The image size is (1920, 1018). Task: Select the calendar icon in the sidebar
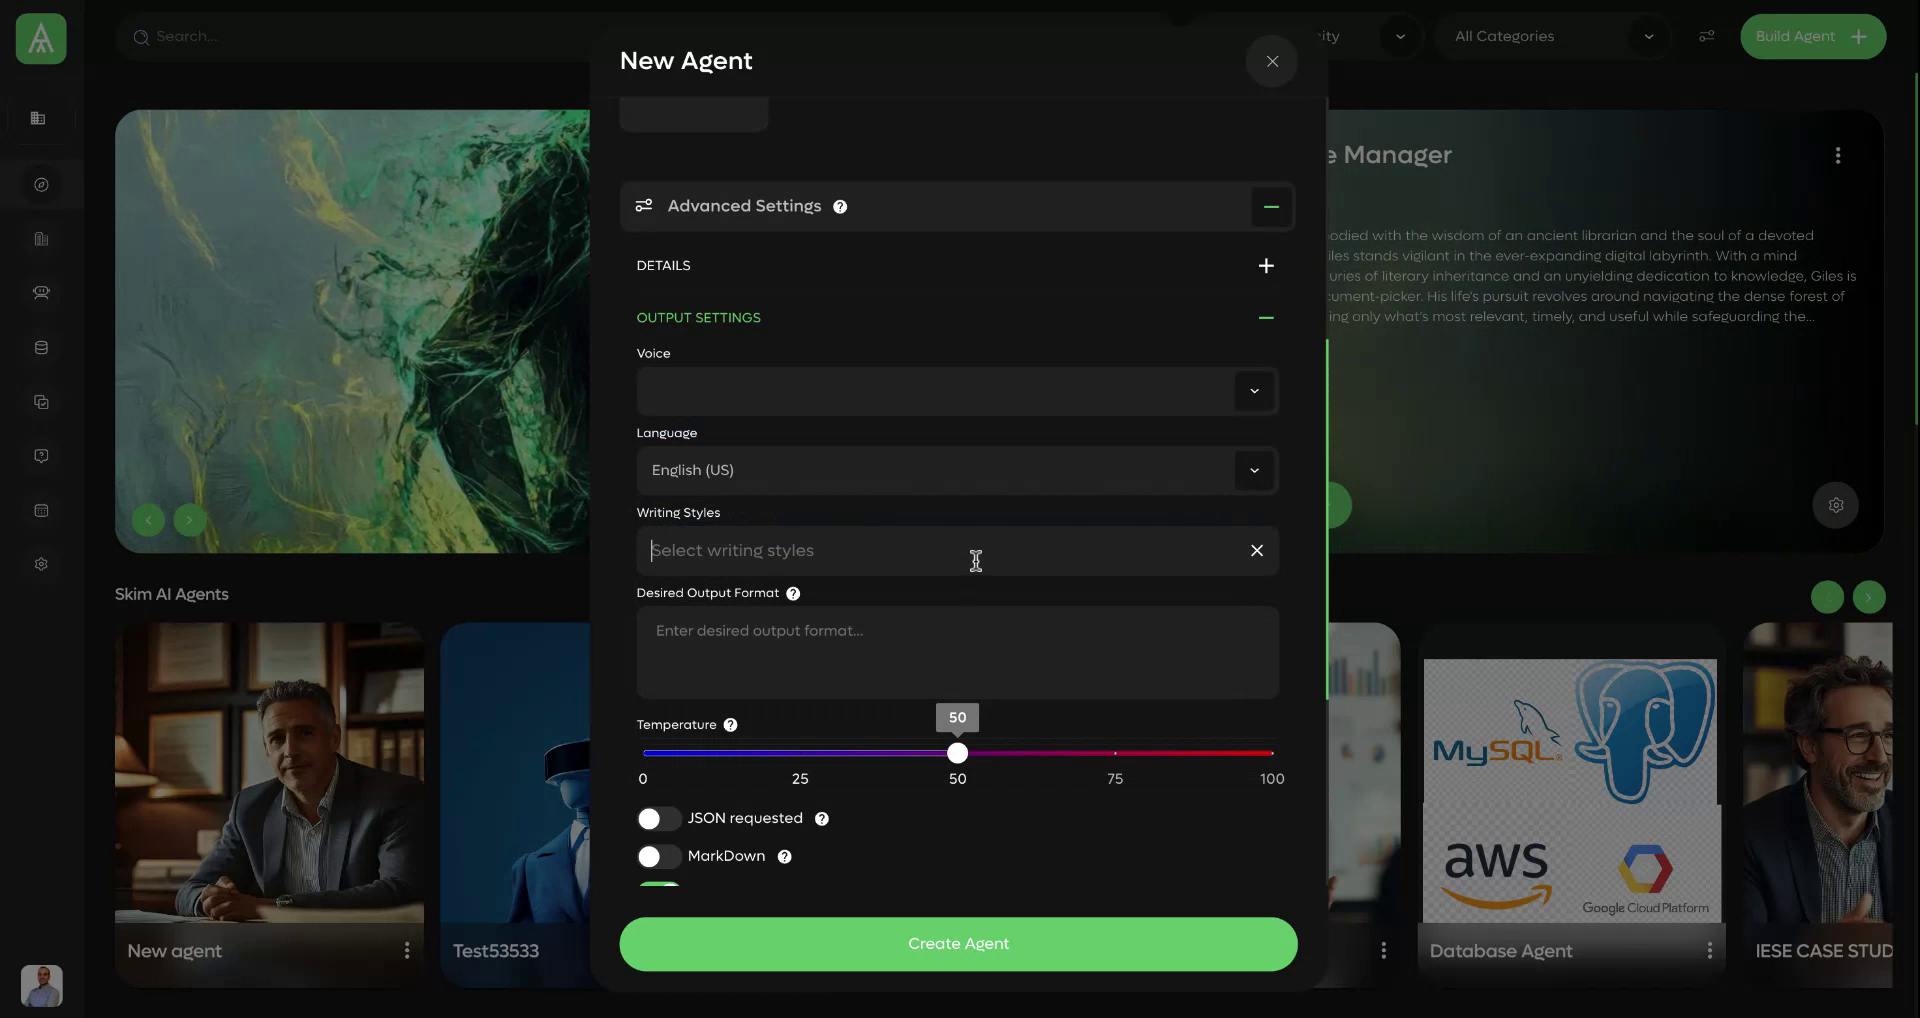41,510
